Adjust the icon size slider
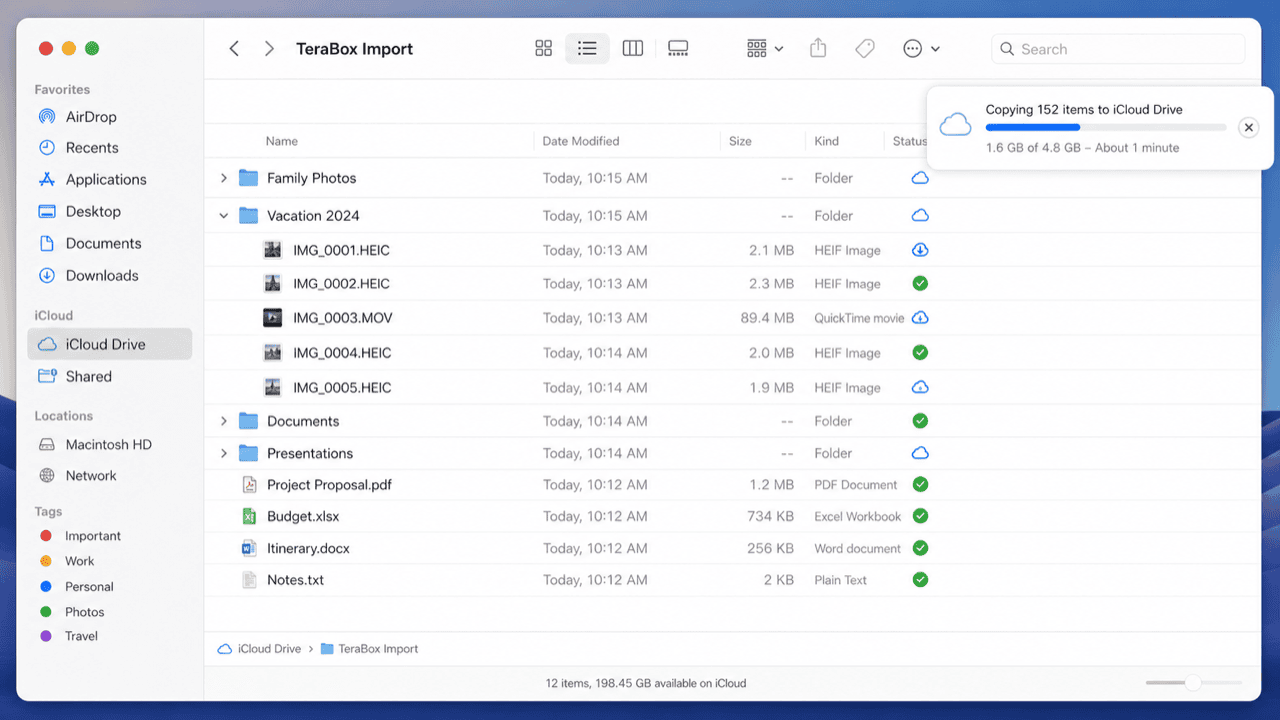 tap(1193, 683)
